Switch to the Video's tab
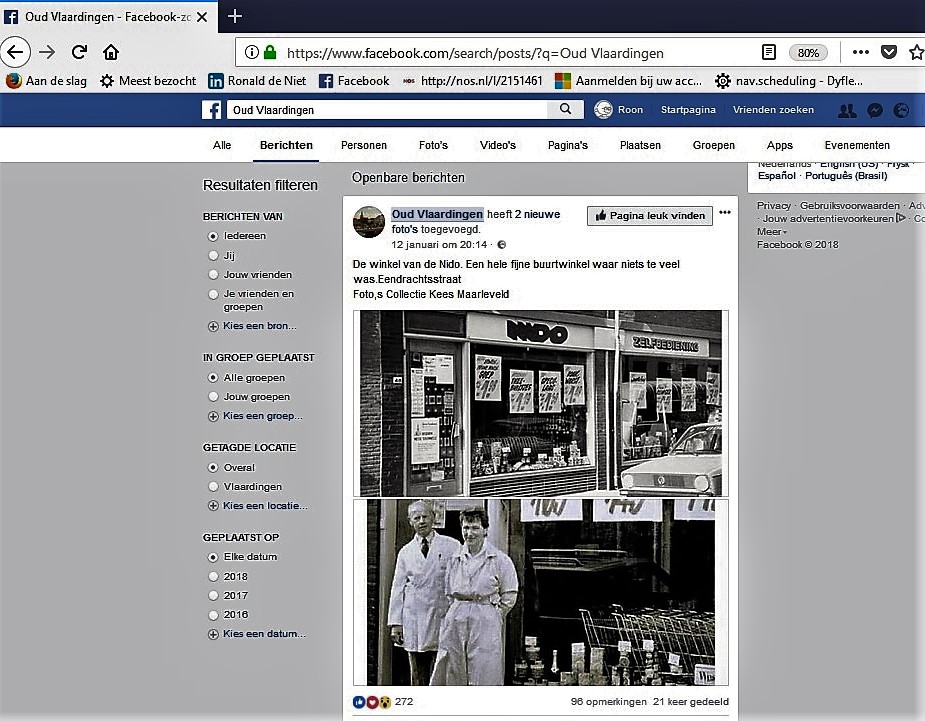 tap(497, 145)
